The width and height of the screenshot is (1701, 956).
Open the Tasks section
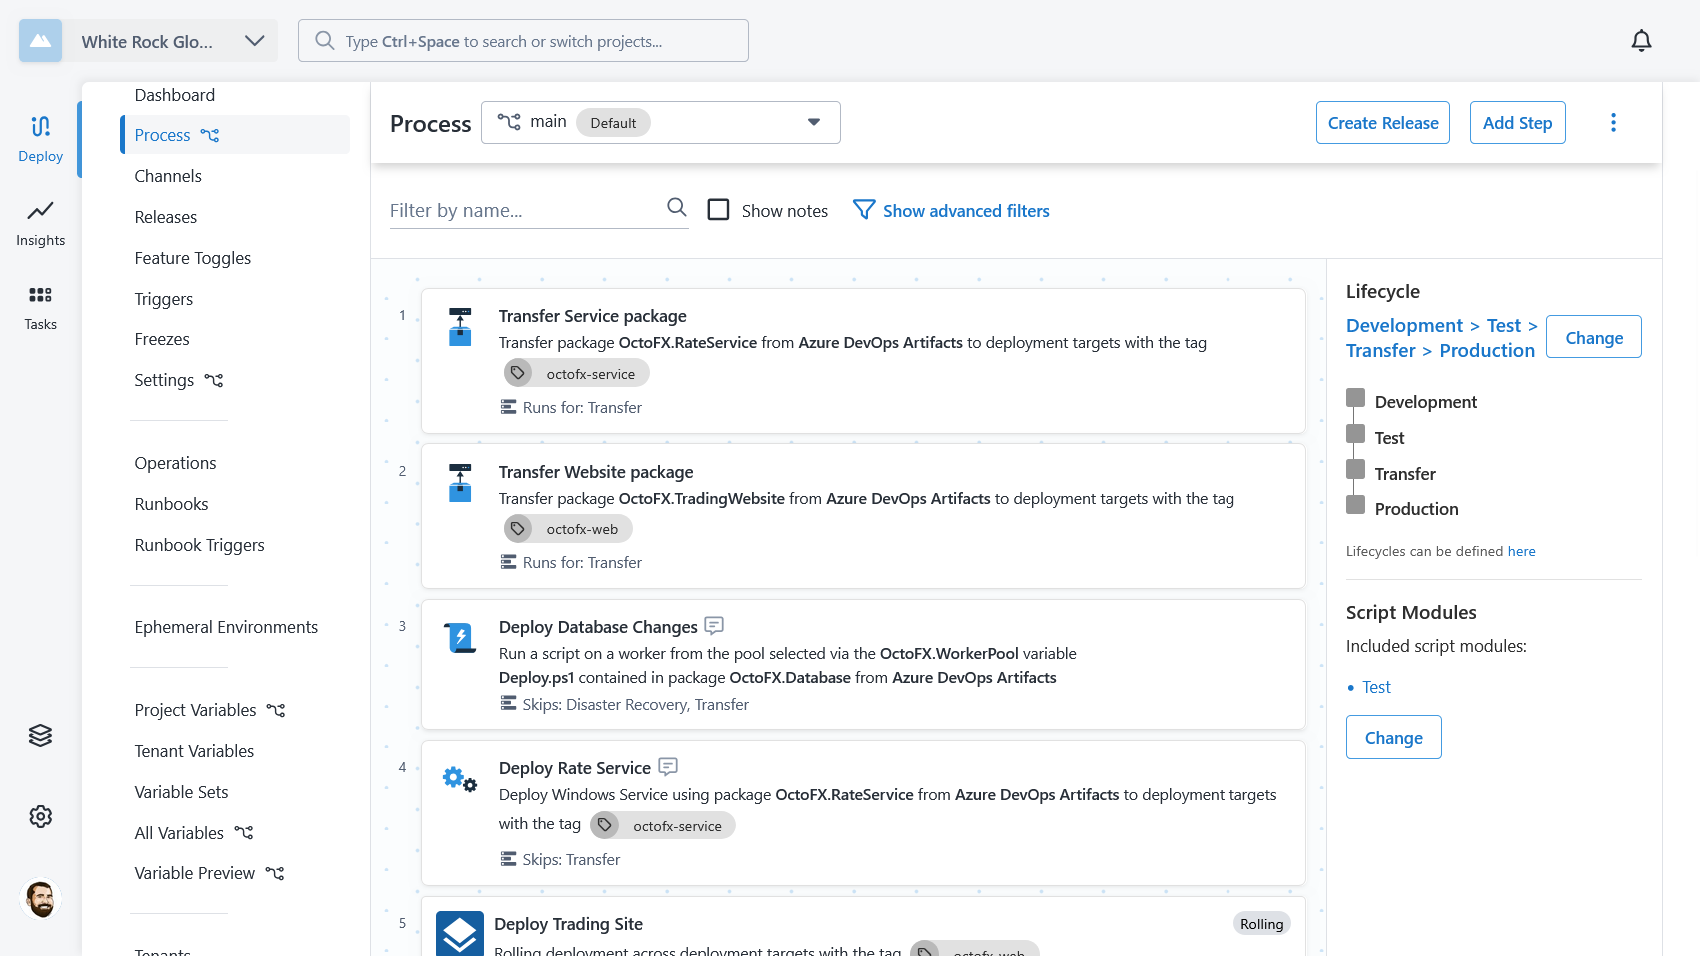click(40, 307)
